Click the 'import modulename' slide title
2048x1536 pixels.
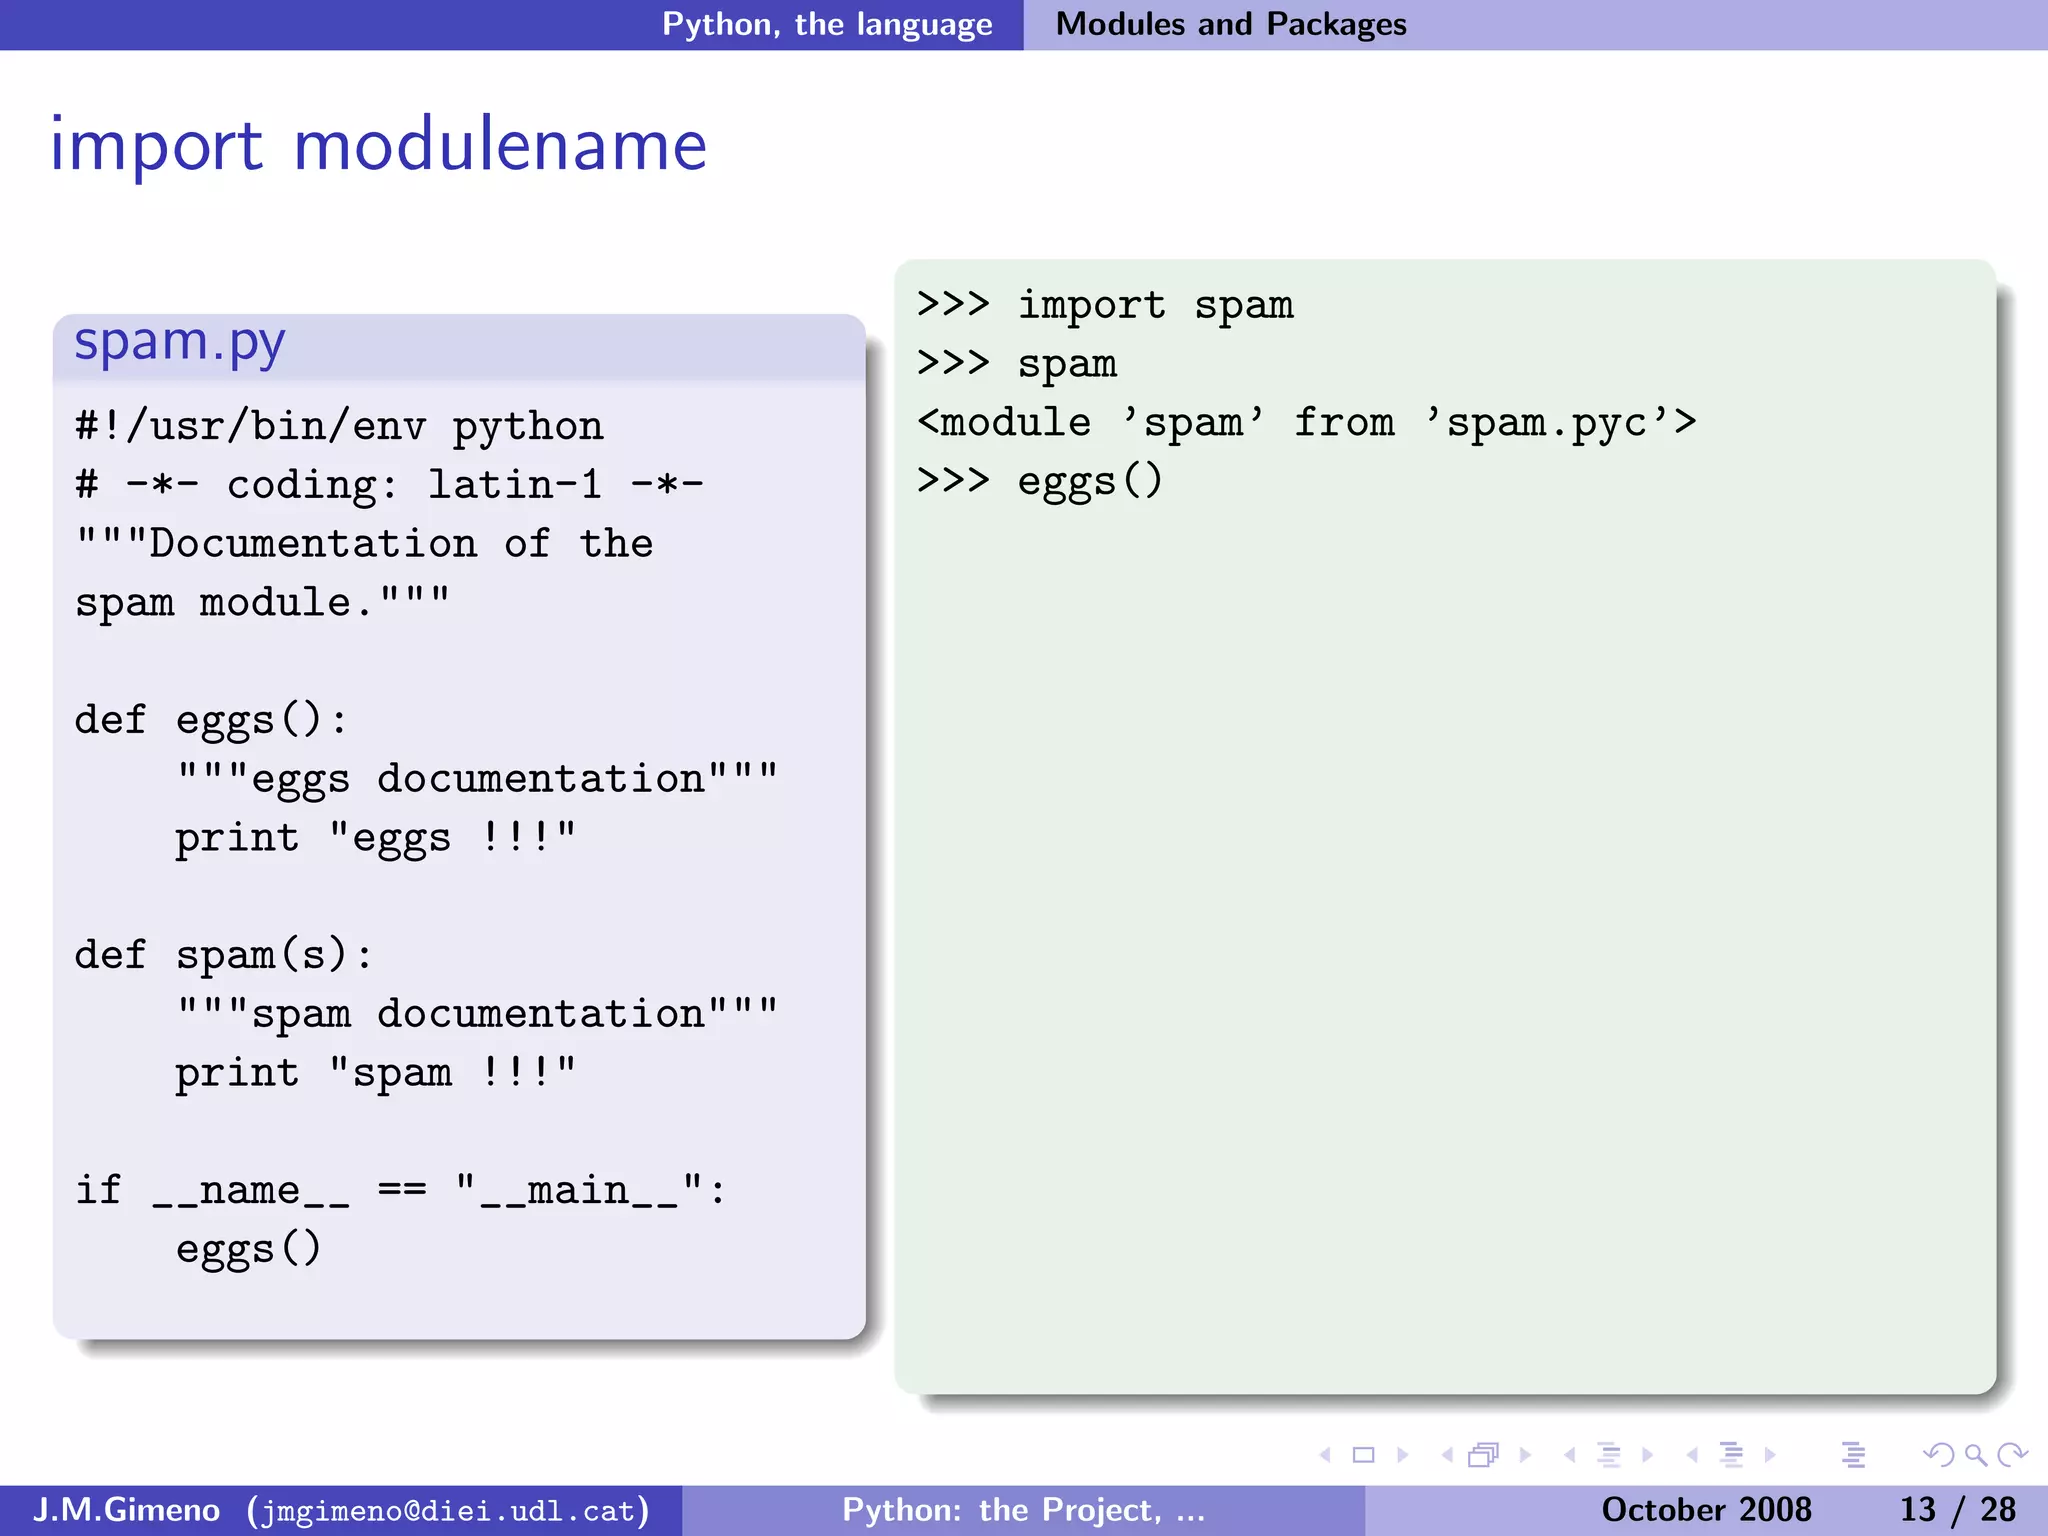pyautogui.click(x=379, y=145)
